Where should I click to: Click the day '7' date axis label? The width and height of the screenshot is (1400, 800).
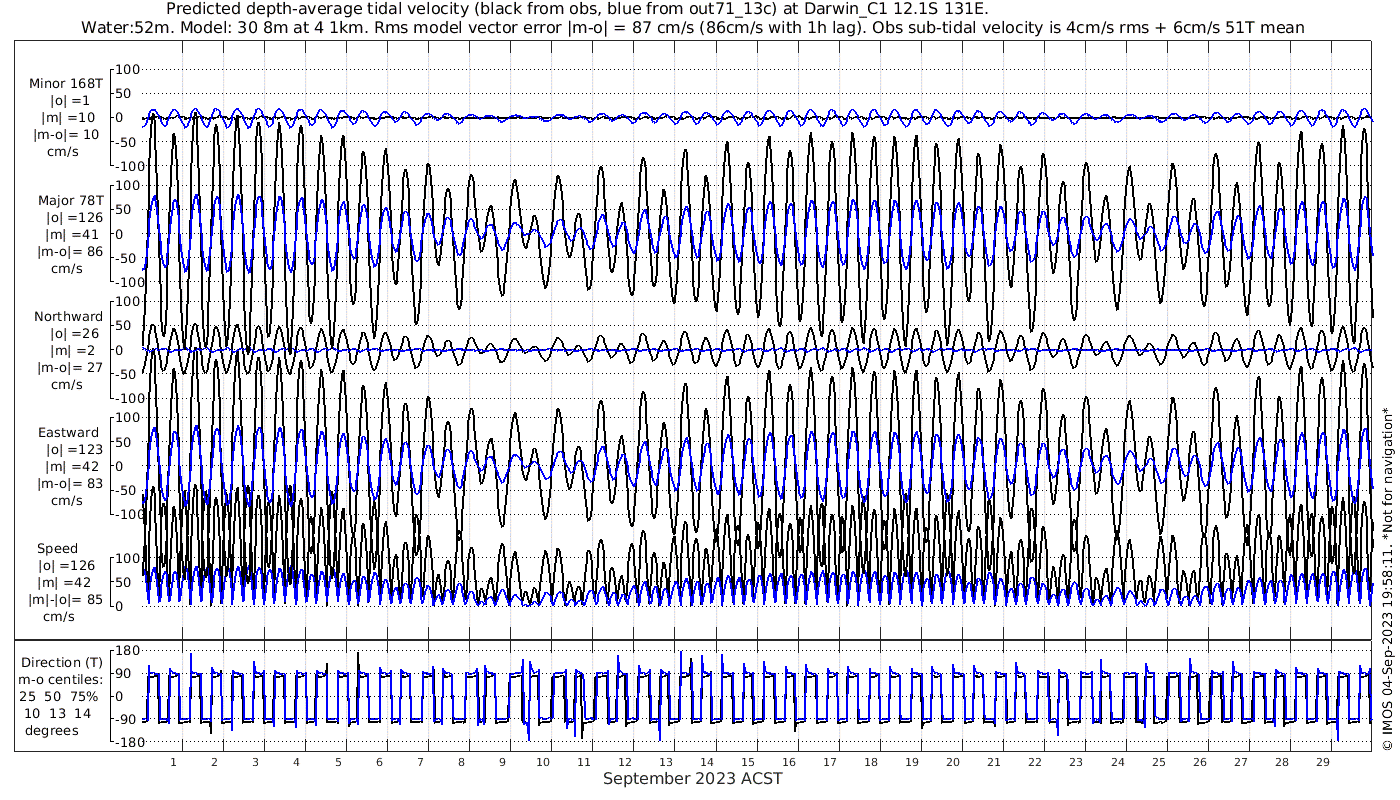420,762
